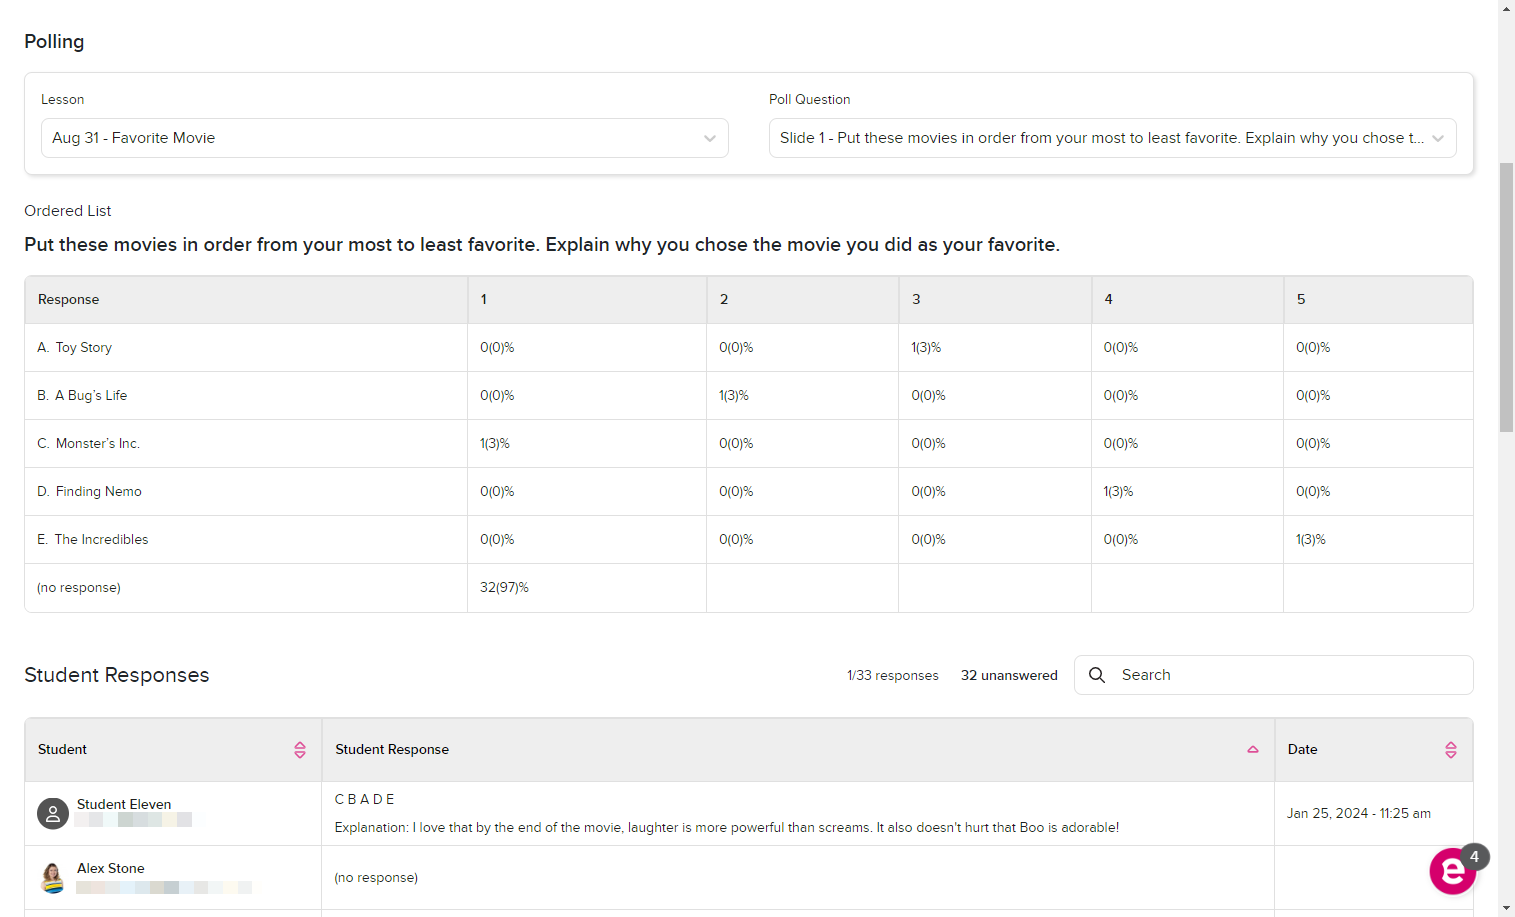The image size is (1515, 917).
Task: Open the pink chat widget icon
Action: pos(1453,871)
